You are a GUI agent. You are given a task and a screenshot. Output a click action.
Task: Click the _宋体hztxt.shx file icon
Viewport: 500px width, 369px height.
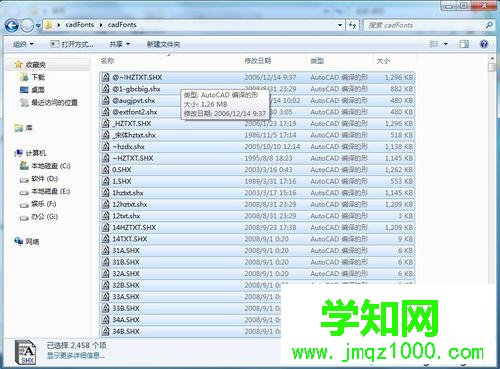click(106, 135)
